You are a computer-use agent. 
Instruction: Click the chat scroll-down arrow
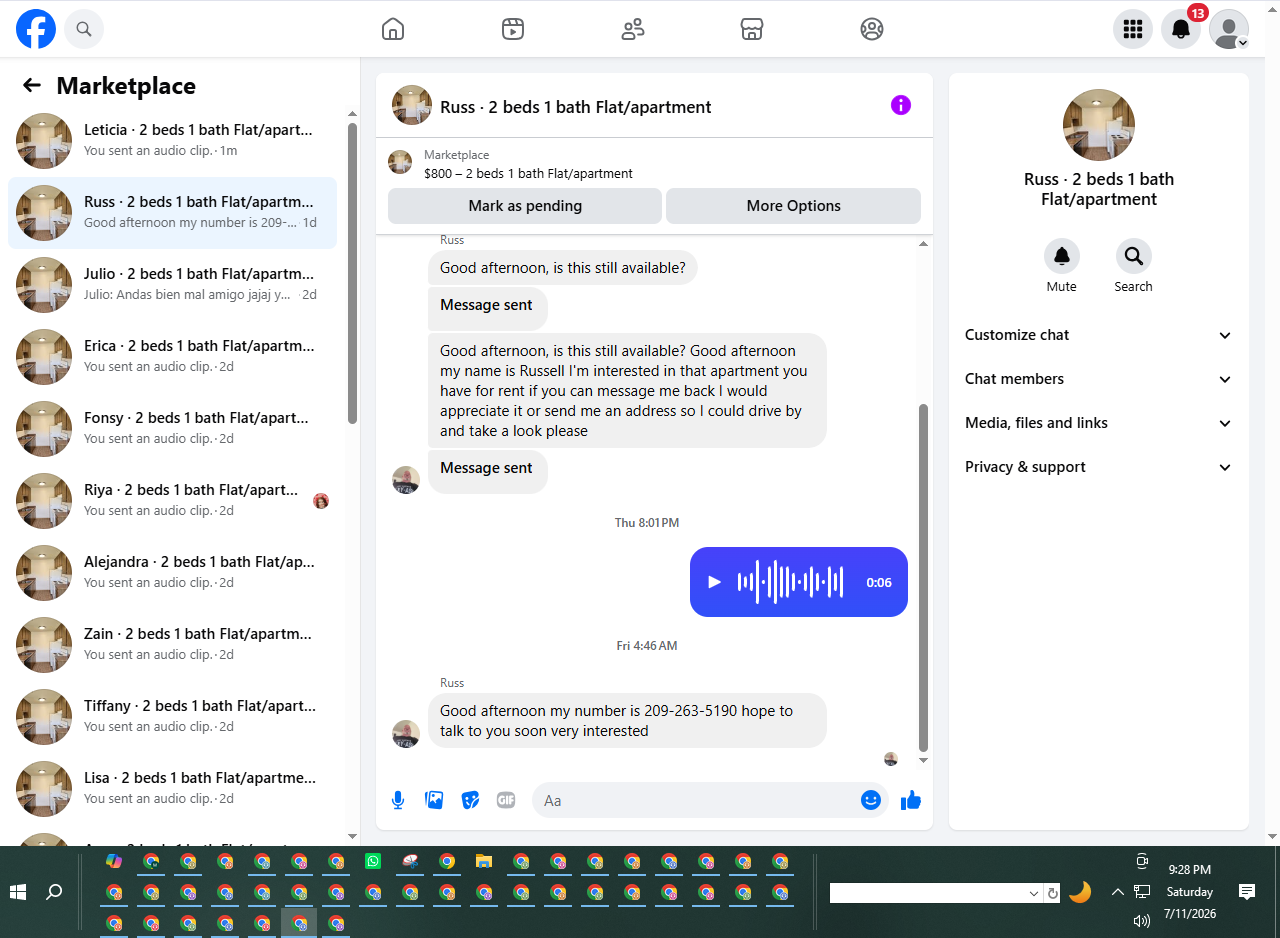[x=923, y=761]
